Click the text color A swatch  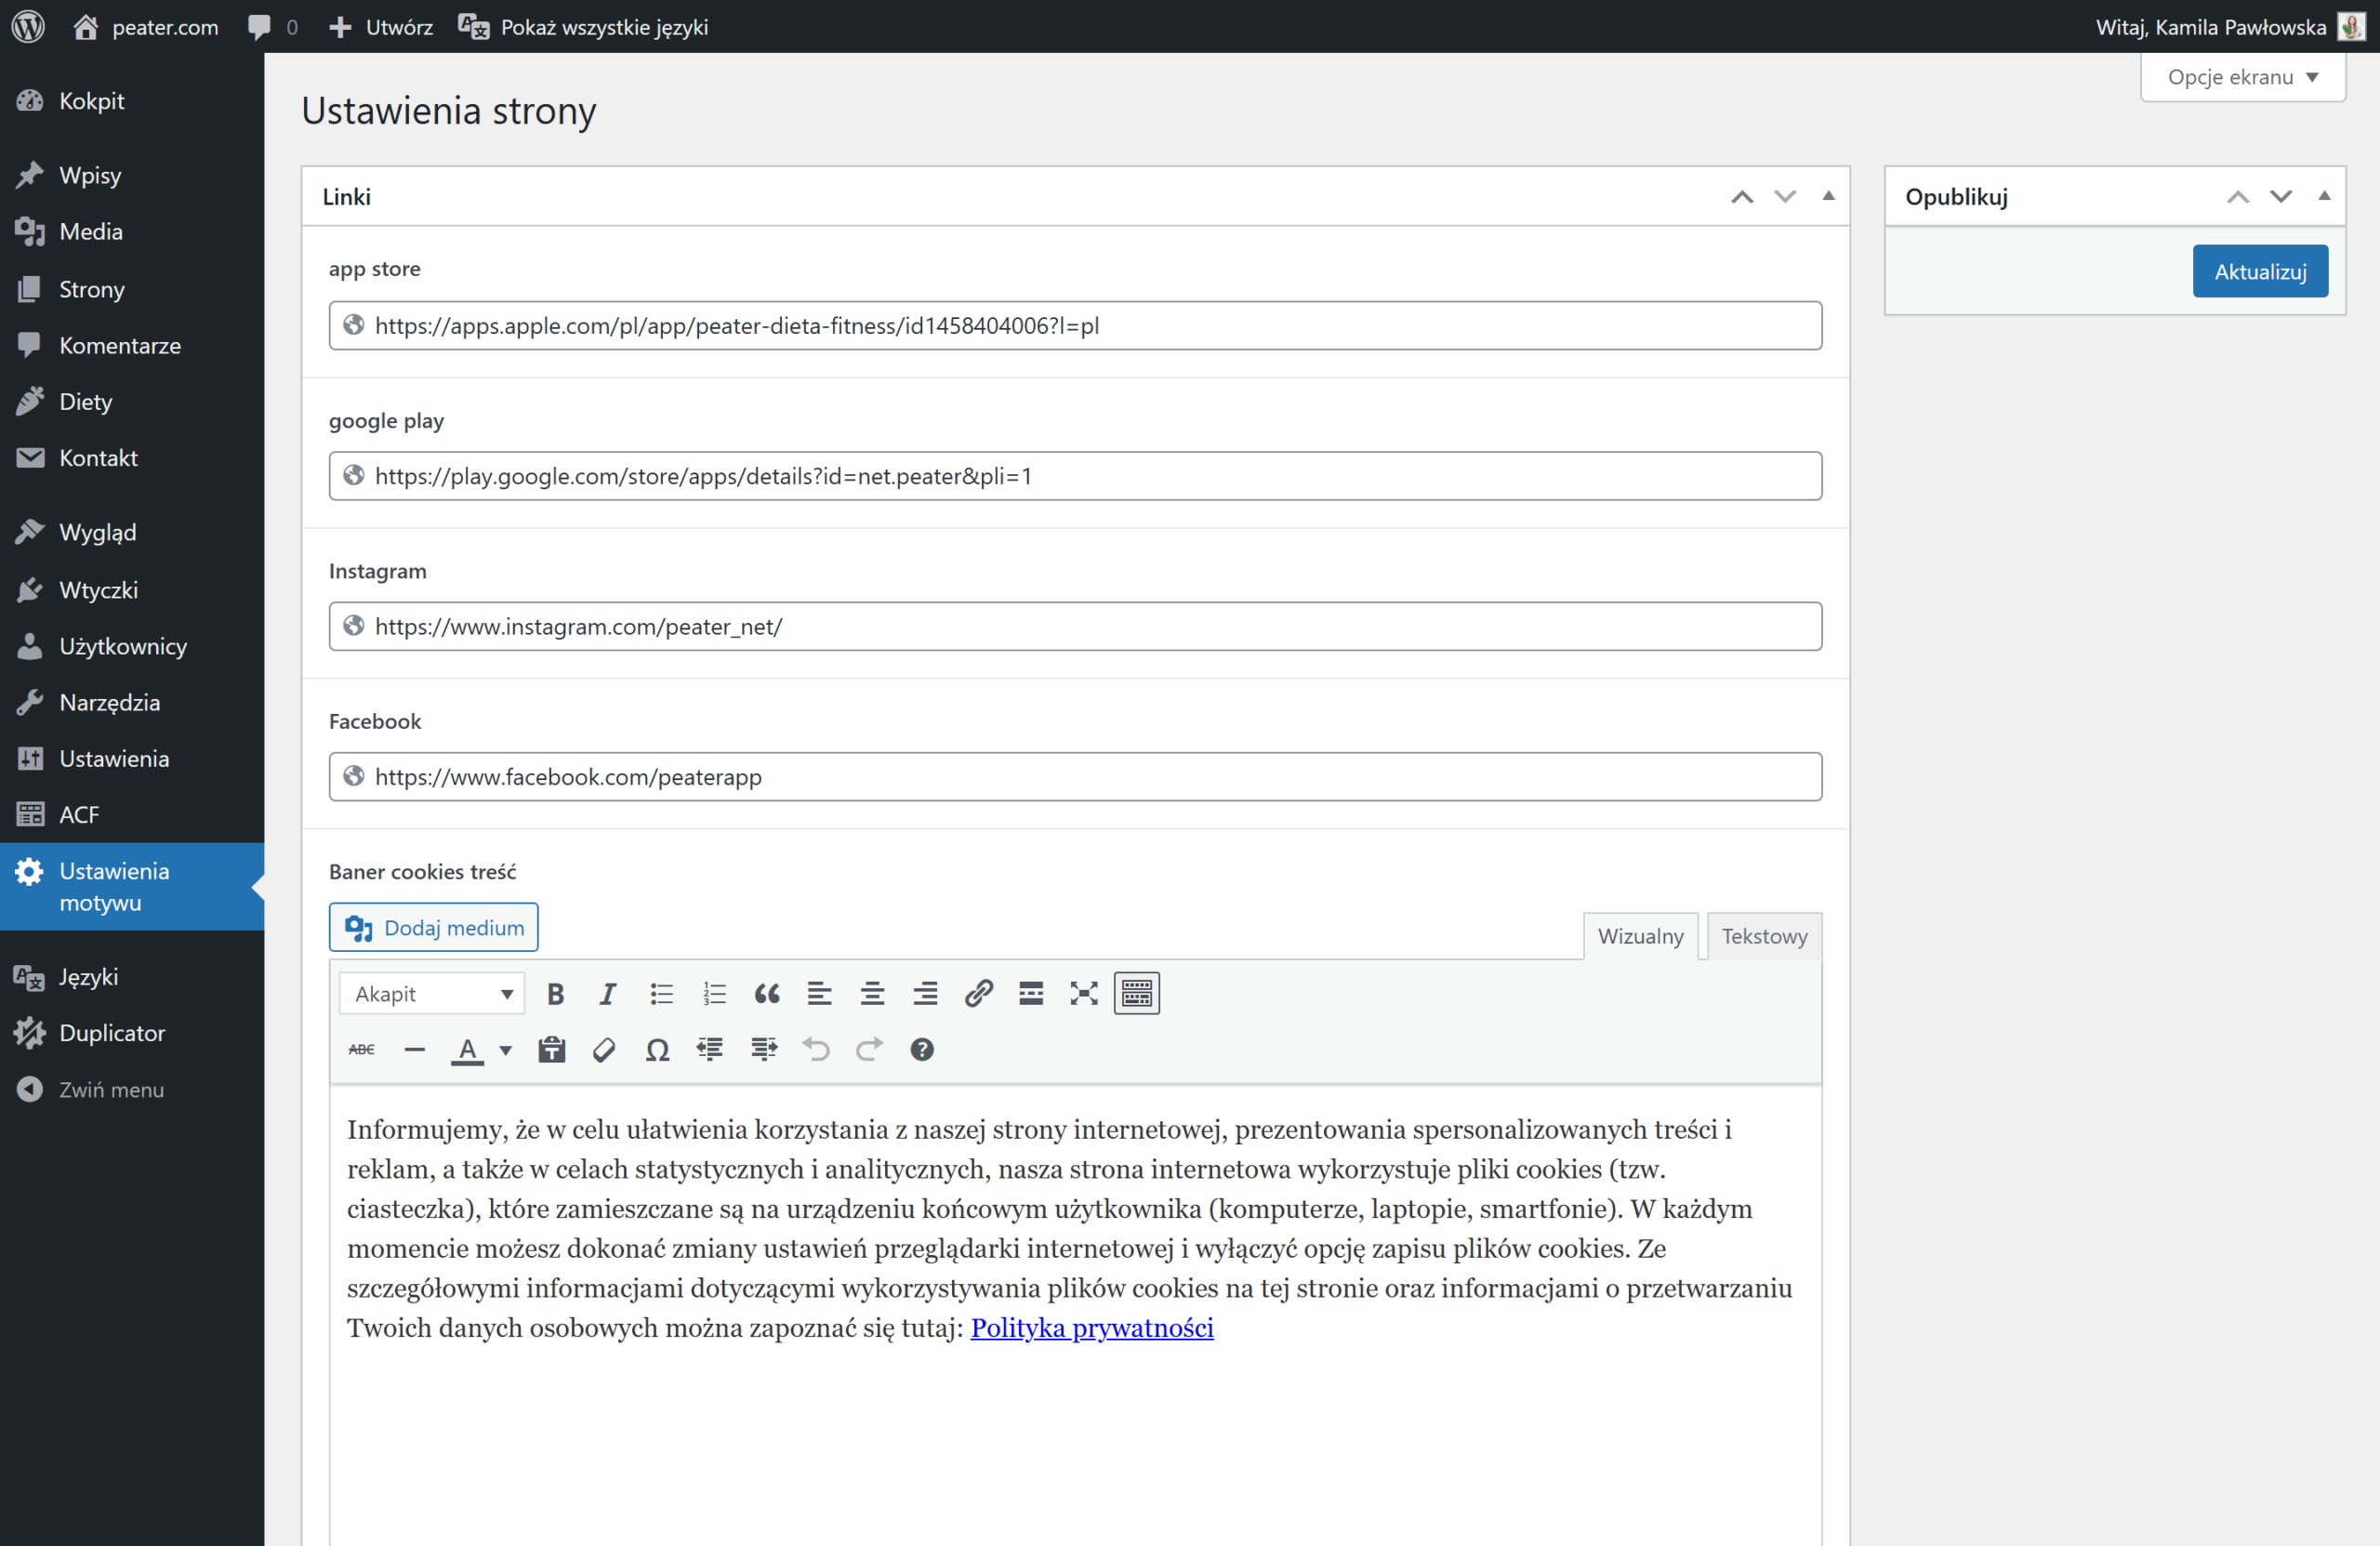coord(467,1049)
